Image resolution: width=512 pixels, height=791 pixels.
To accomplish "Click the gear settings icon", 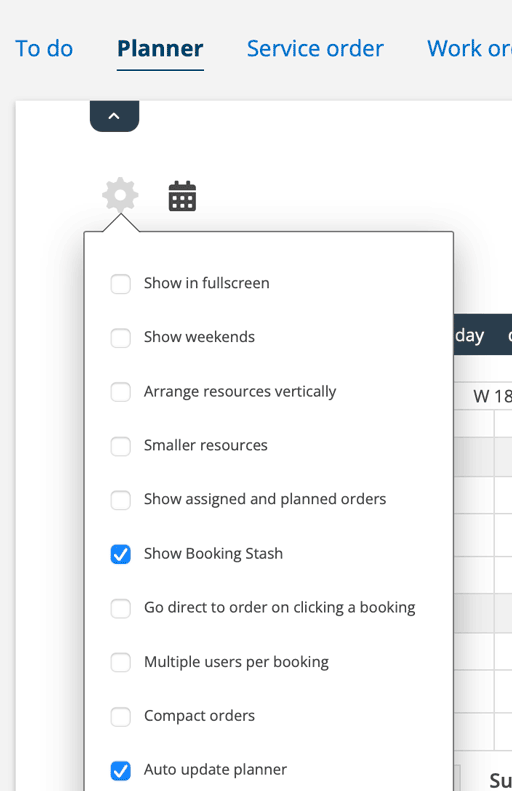I will [120, 195].
